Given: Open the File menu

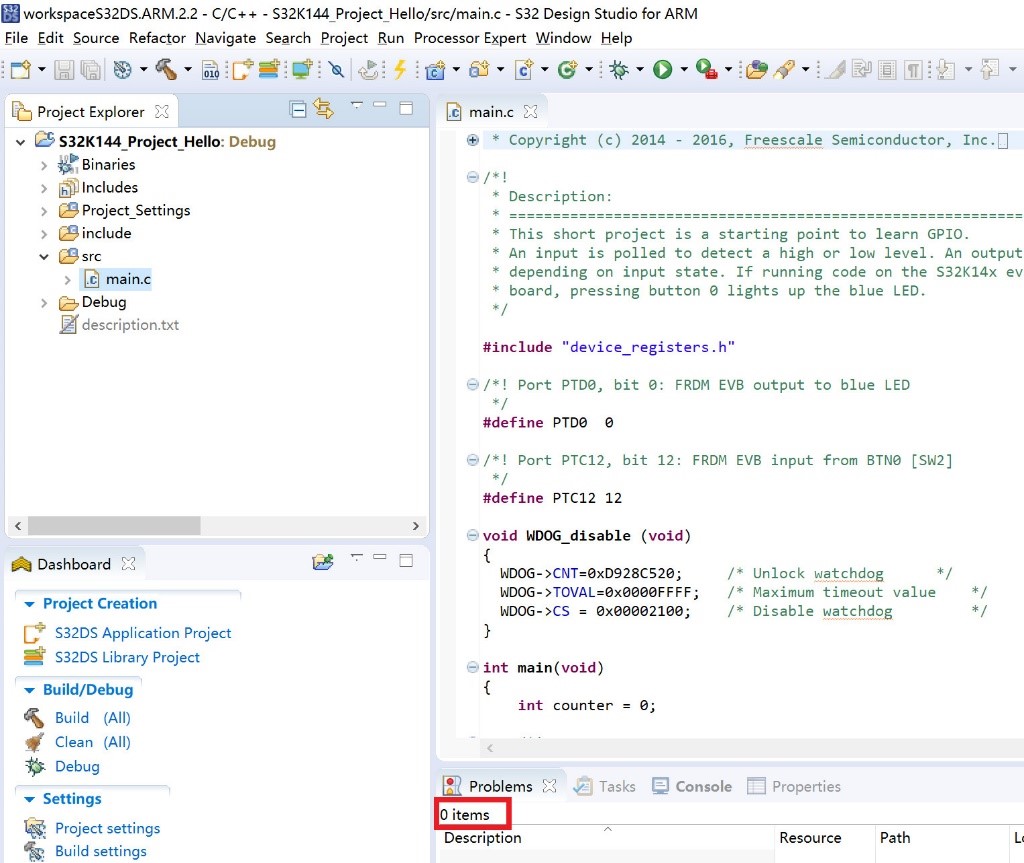Looking at the screenshot, I should 16,38.
